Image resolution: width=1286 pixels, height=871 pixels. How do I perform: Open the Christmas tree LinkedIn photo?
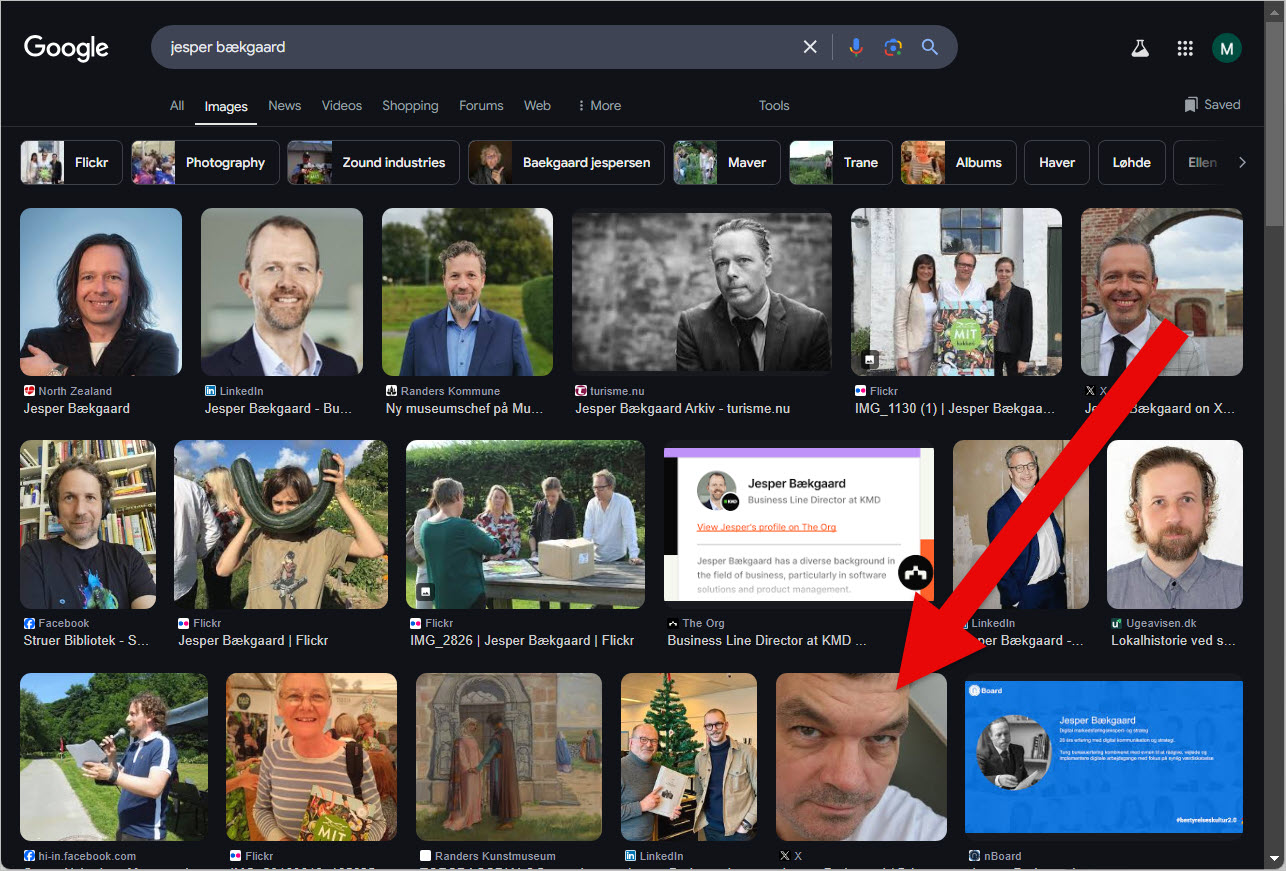tap(690, 757)
